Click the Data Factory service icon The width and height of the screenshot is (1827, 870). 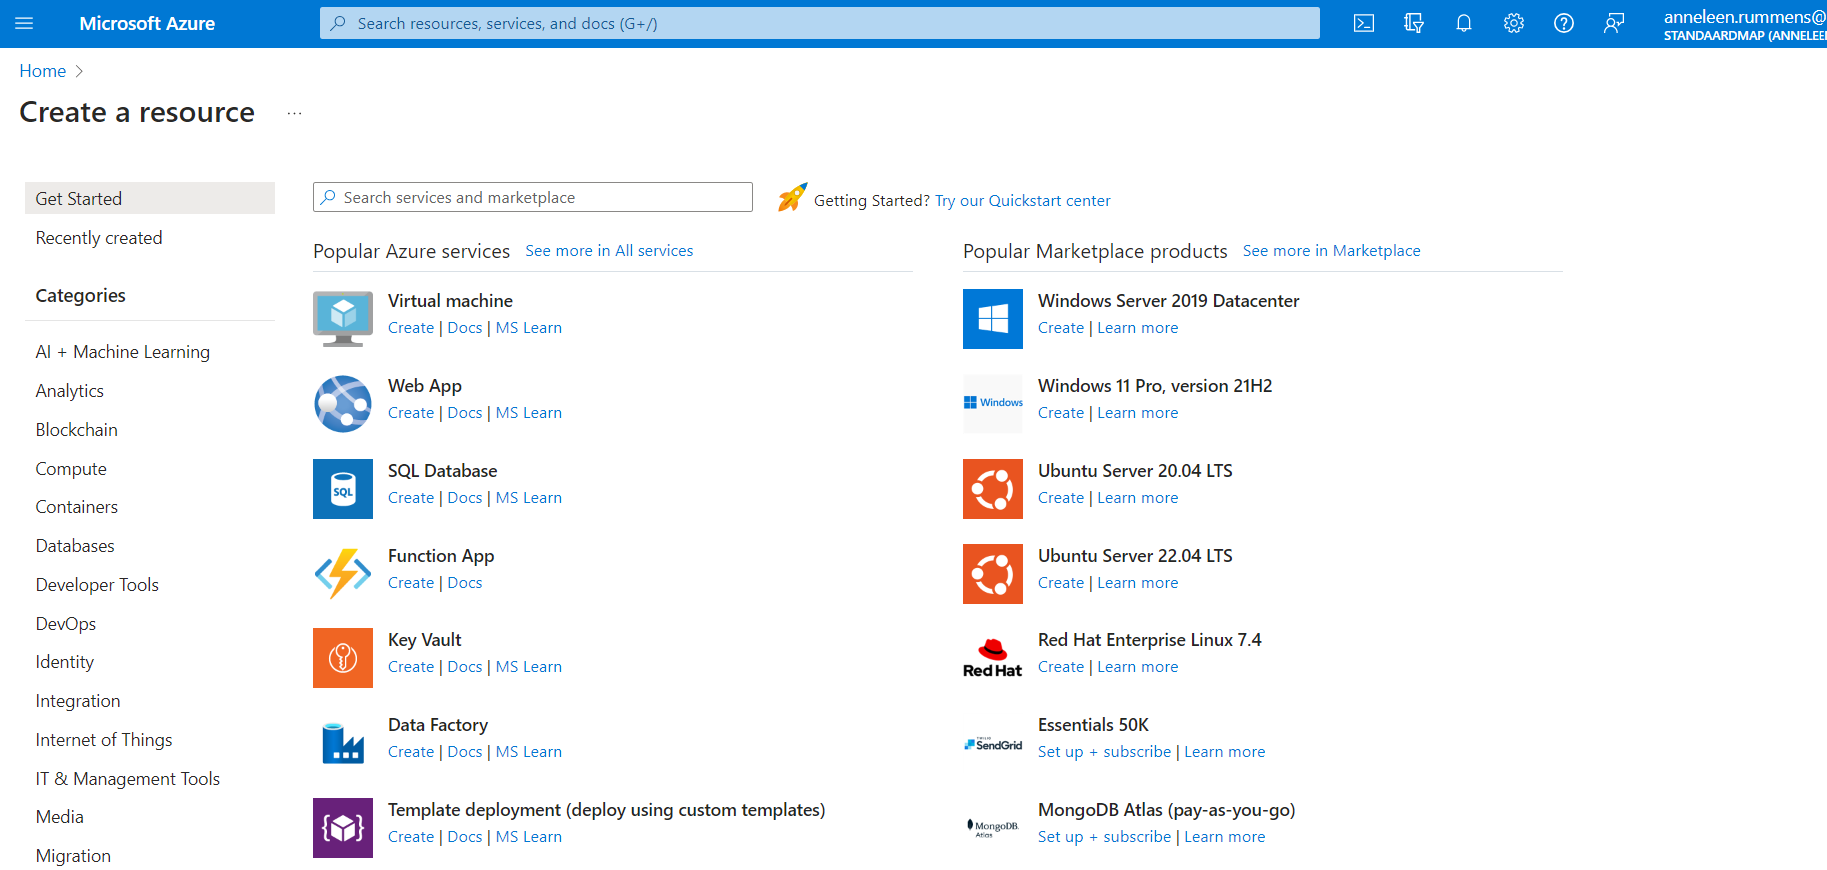coord(343,743)
